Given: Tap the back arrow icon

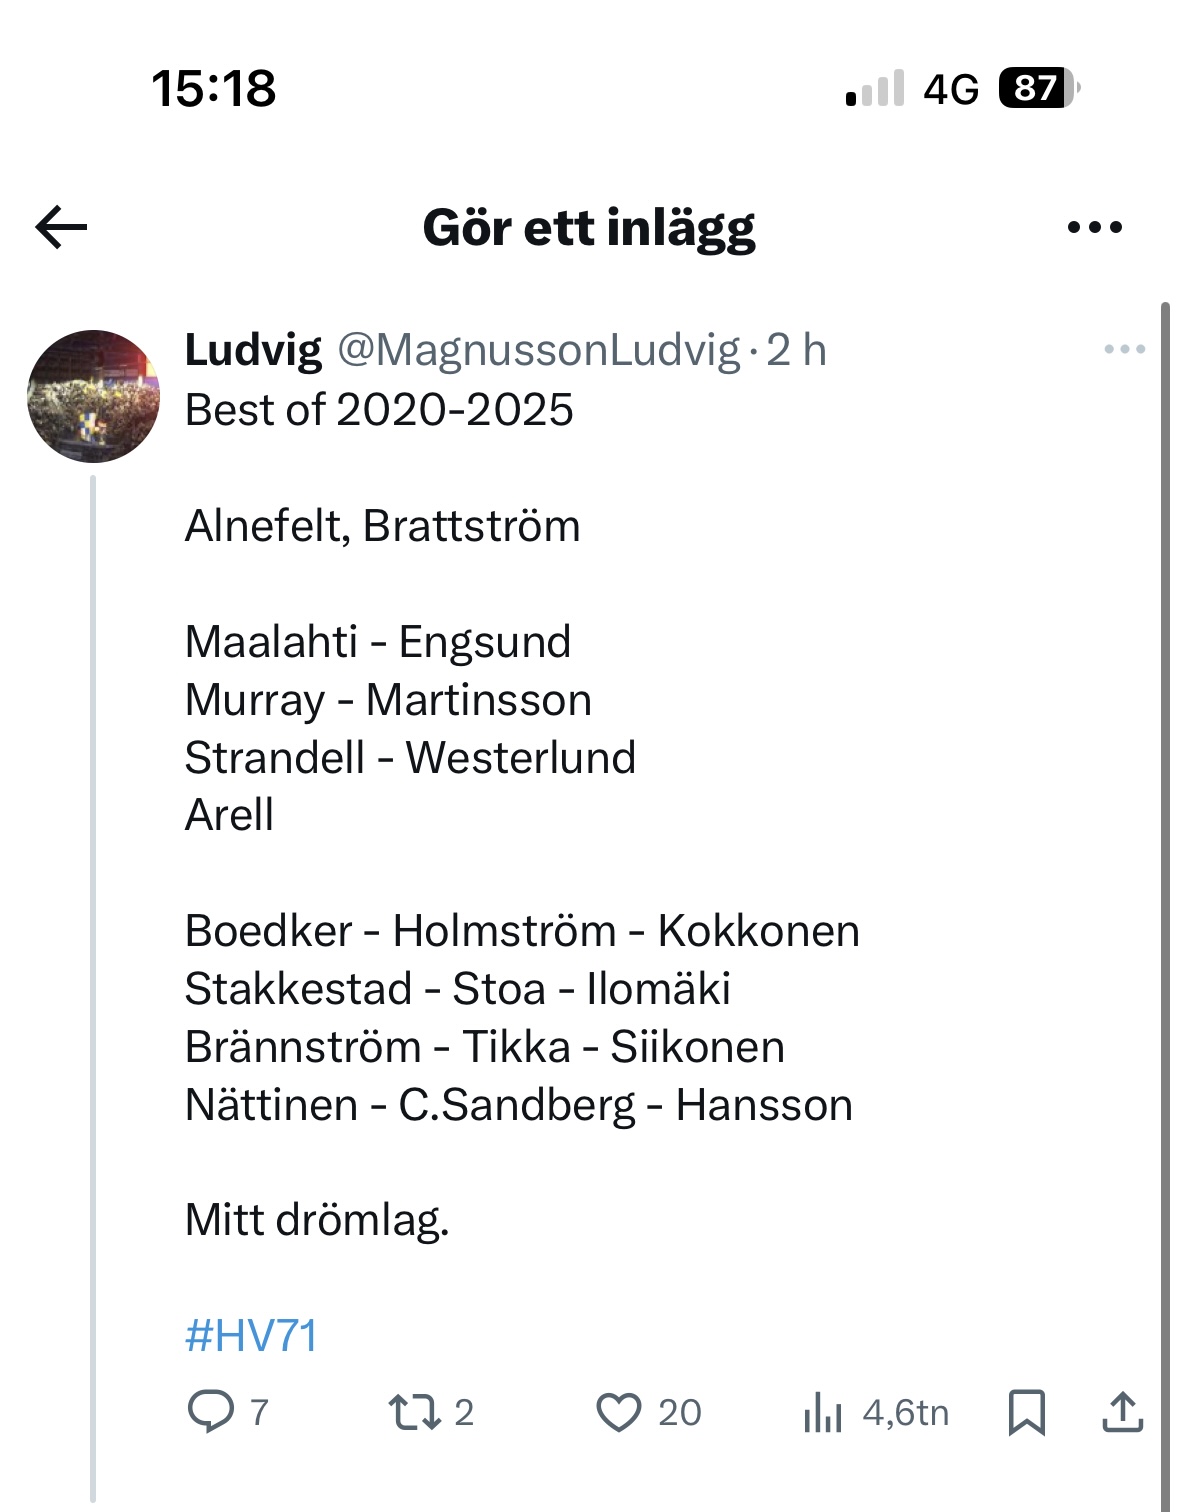Looking at the screenshot, I should [x=61, y=227].
